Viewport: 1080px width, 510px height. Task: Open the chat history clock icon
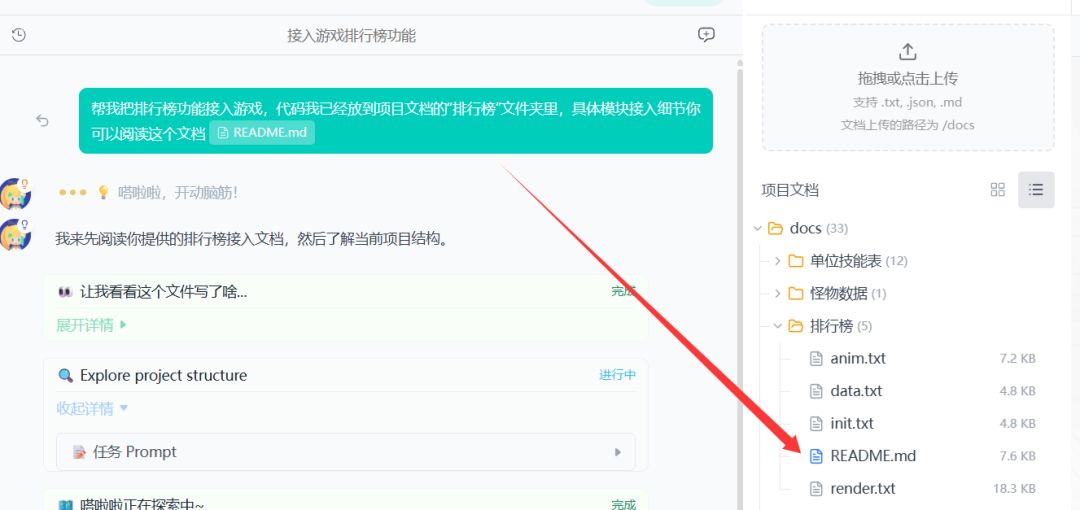(x=19, y=35)
